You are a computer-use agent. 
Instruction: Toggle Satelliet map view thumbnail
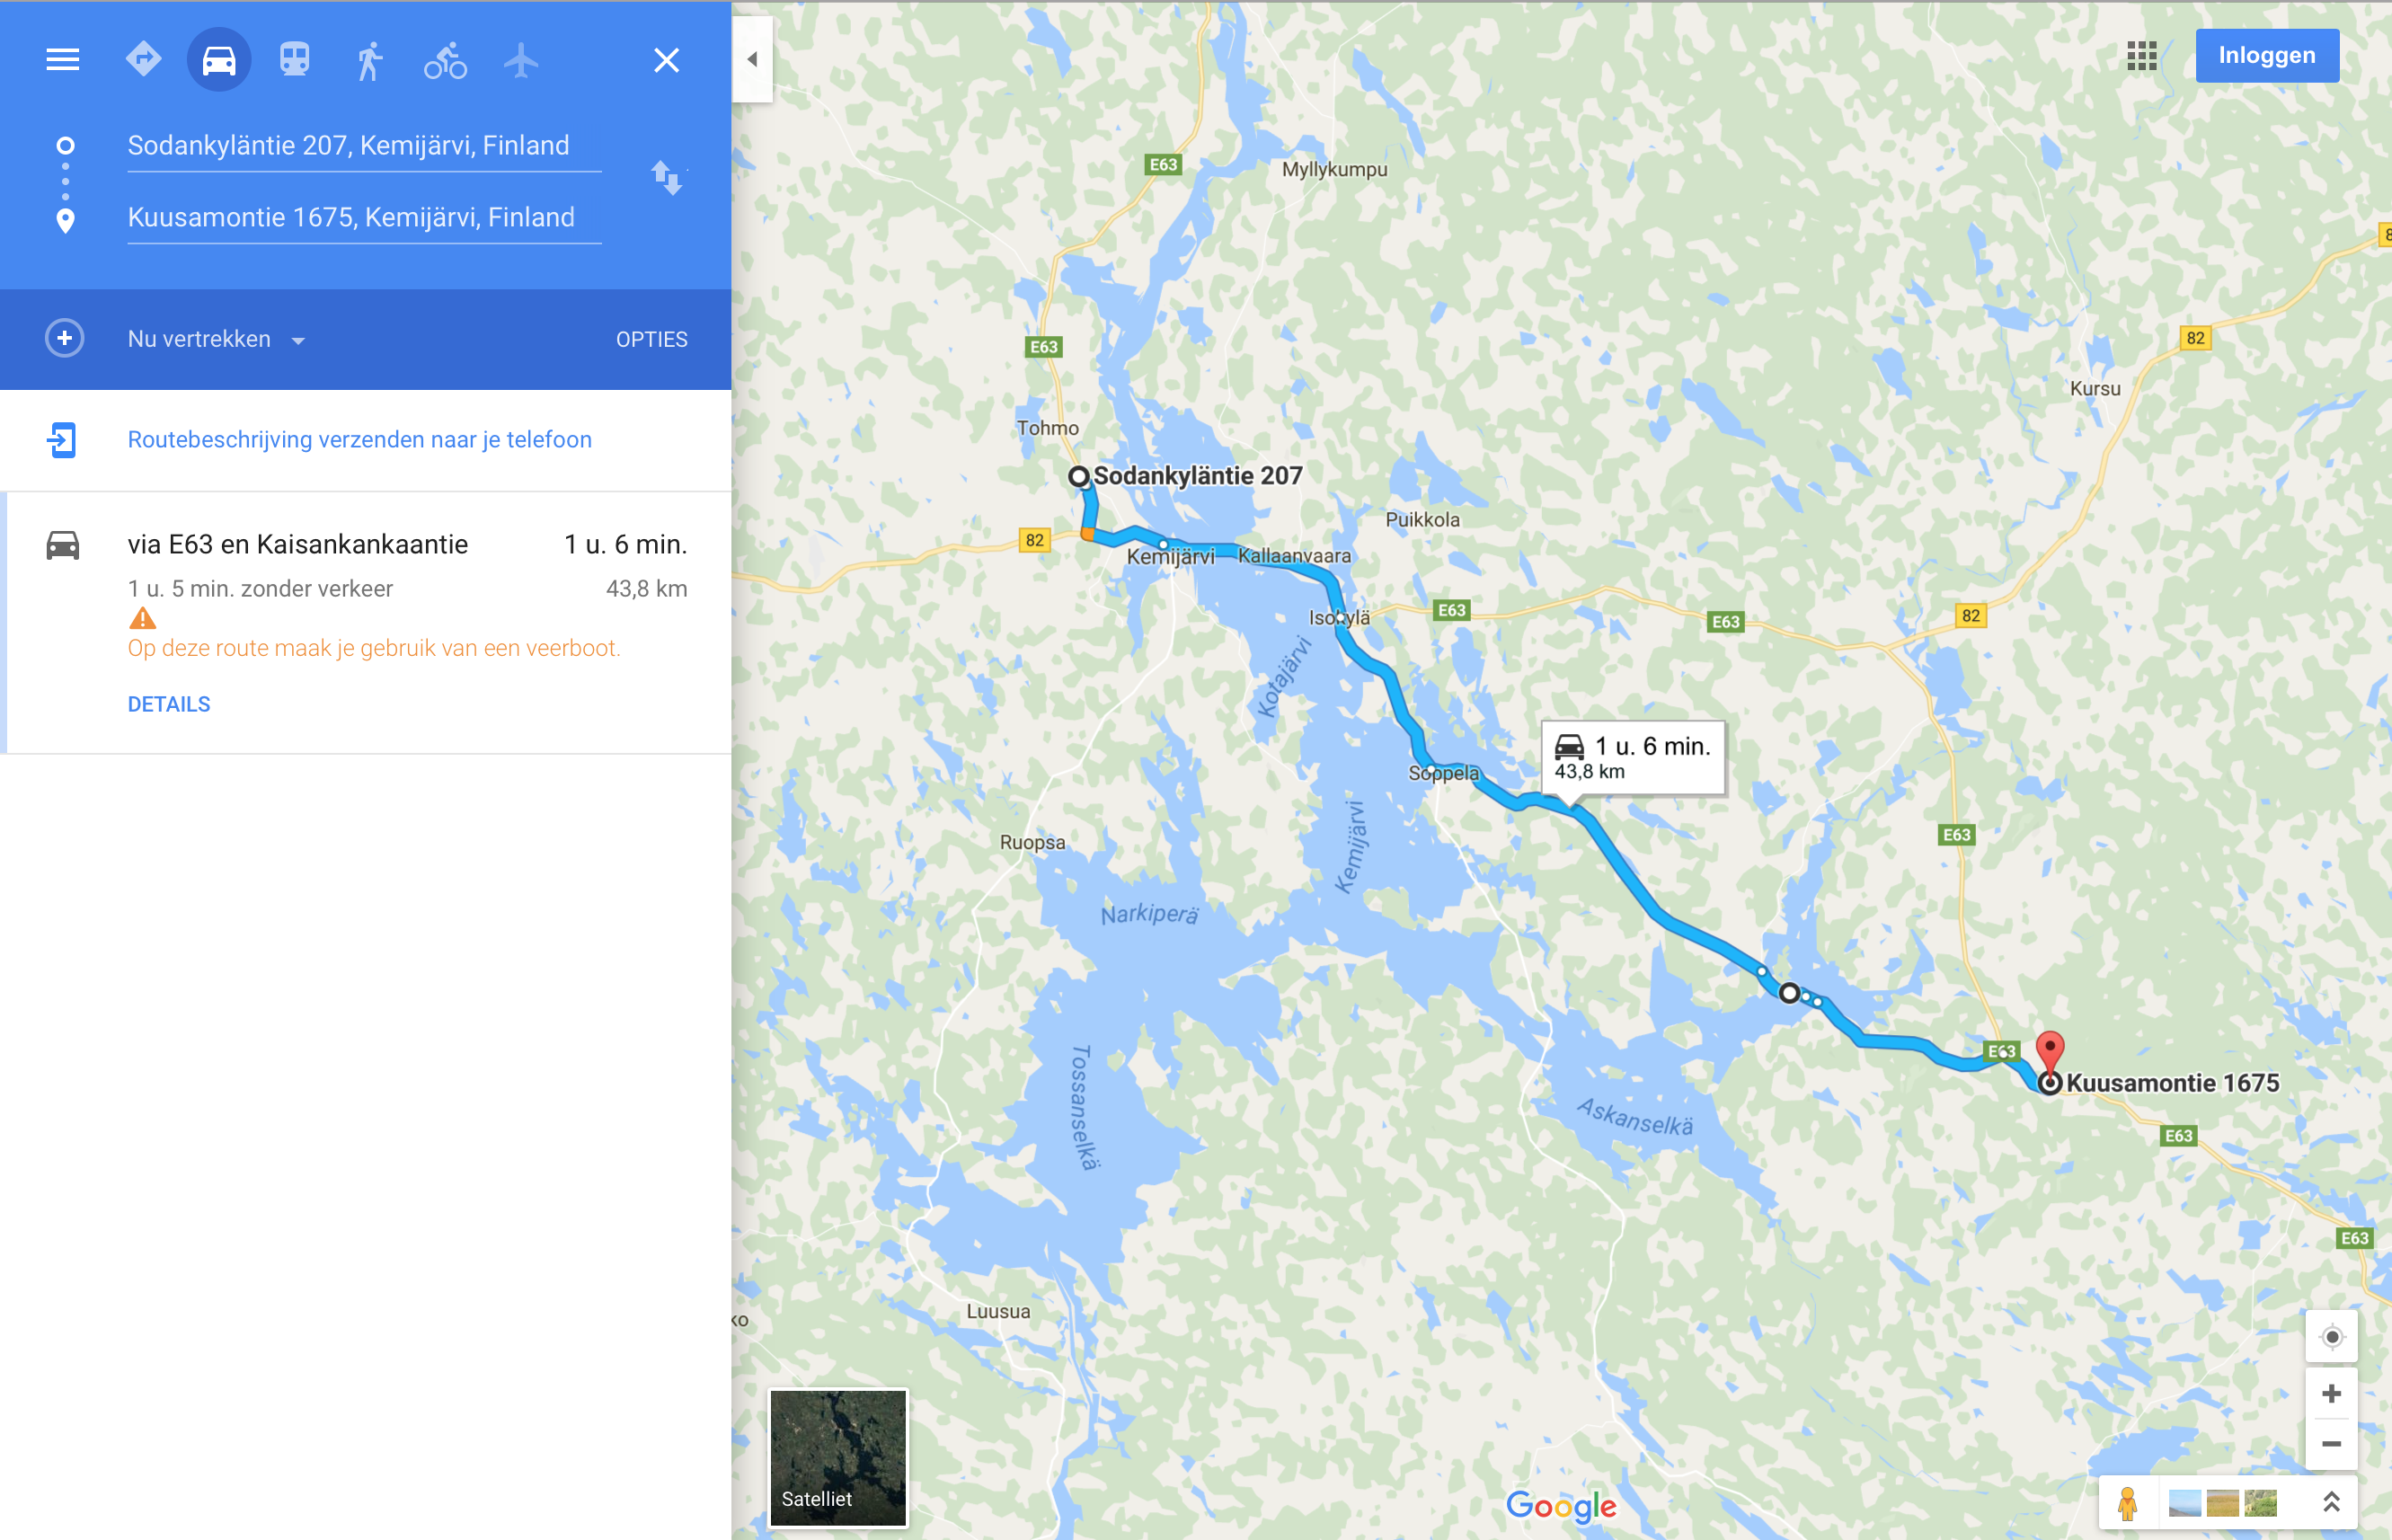click(838, 1457)
